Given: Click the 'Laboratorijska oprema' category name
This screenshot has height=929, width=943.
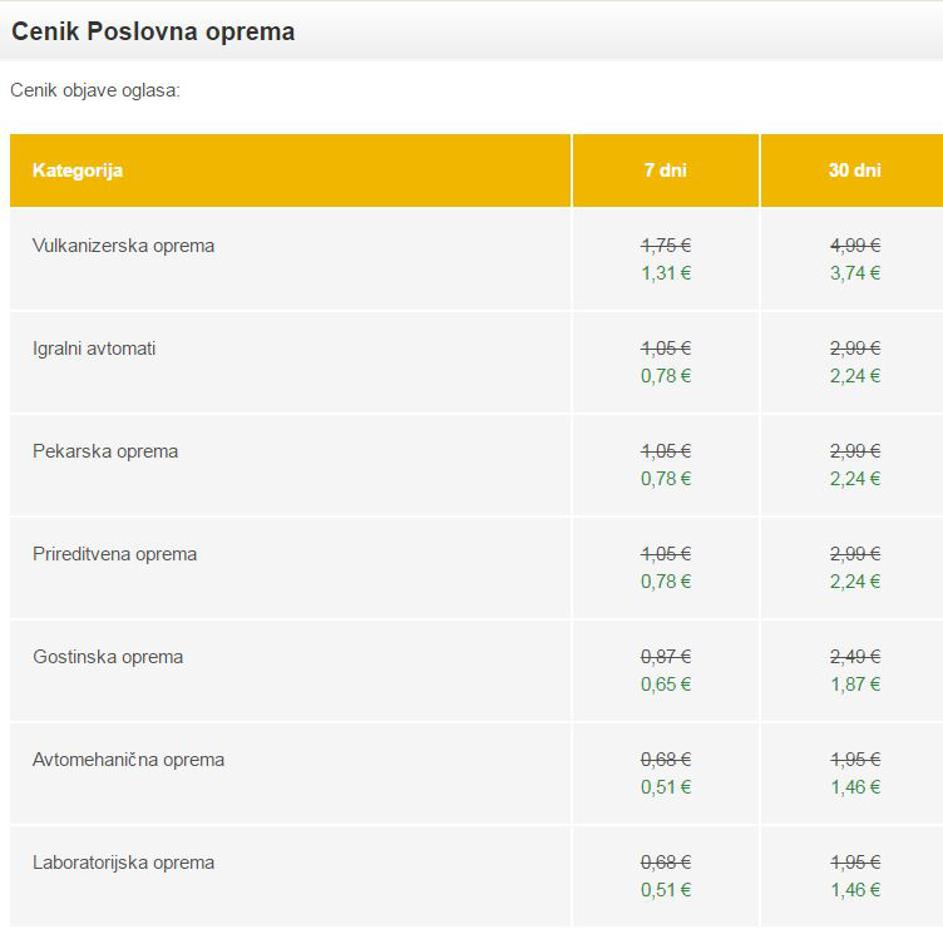Looking at the screenshot, I should tap(123, 863).
